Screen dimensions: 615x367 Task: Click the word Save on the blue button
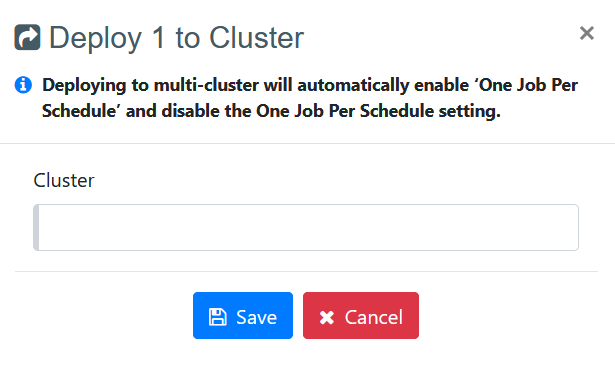[x=257, y=317]
